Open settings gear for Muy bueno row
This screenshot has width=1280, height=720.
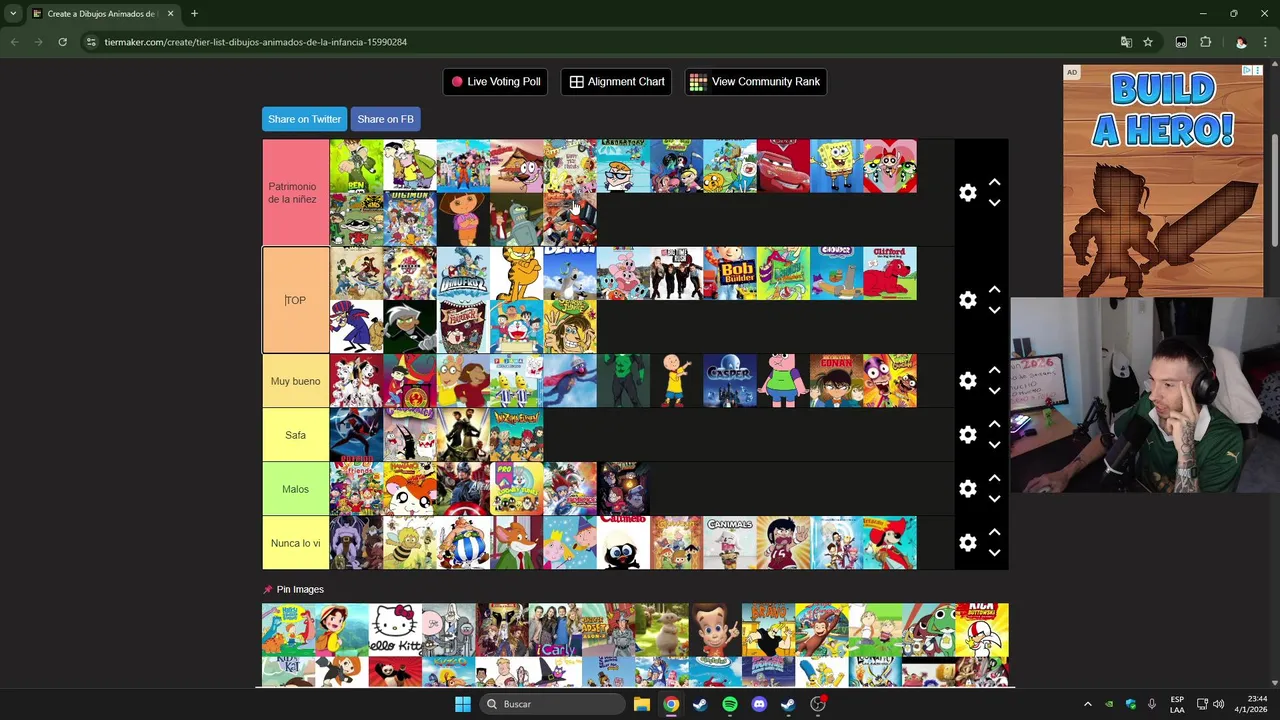[967, 381]
